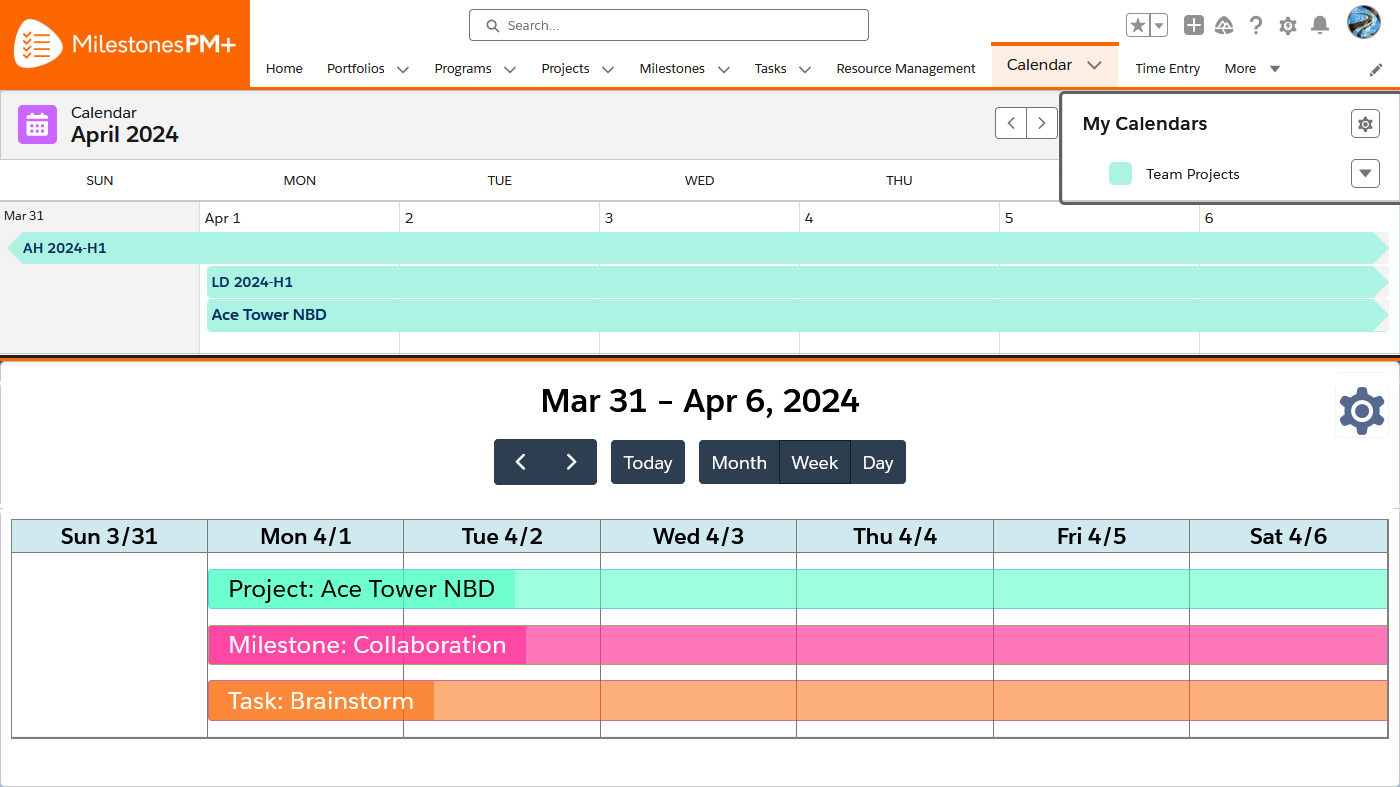Image resolution: width=1400 pixels, height=787 pixels.
Task: Select the Apr 1 date cell
Action: pyautogui.click(x=299, y=278)
